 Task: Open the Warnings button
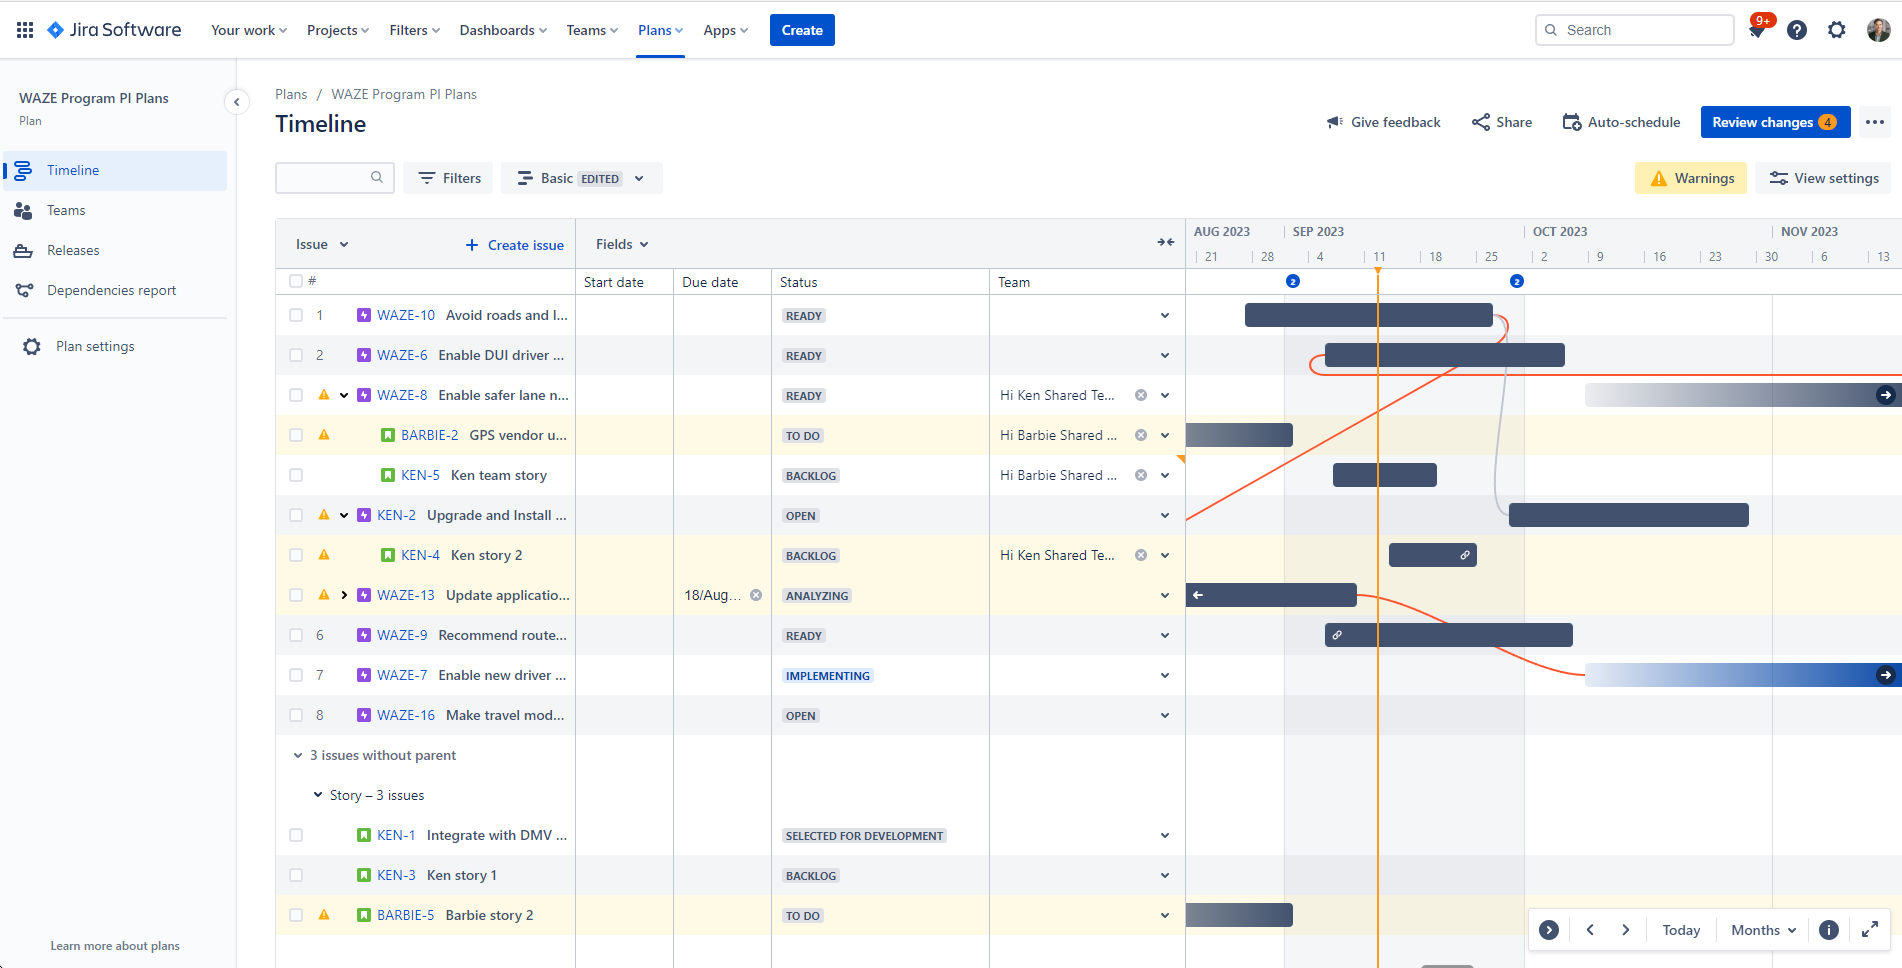[x=1691, y=178]
